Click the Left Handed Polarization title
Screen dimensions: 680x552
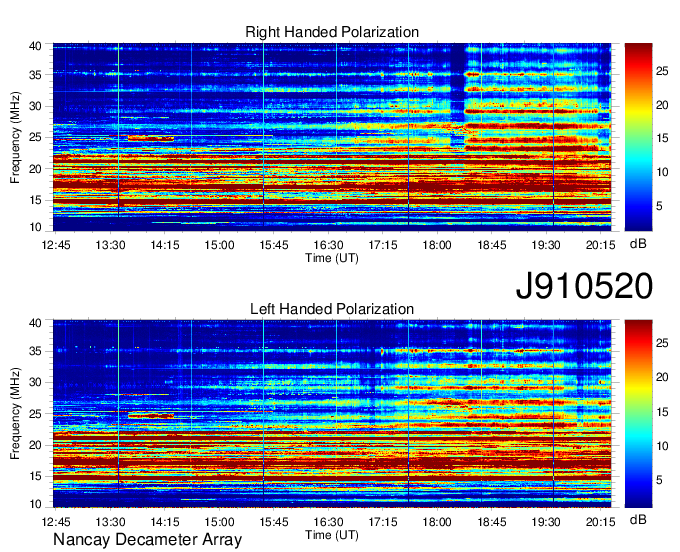coord(332,309)
